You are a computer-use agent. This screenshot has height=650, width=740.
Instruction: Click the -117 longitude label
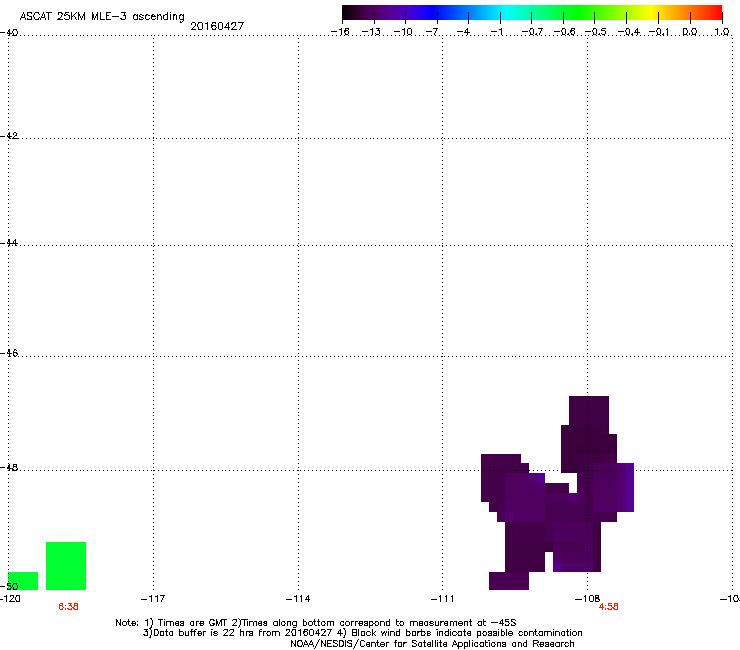[153, 599]
